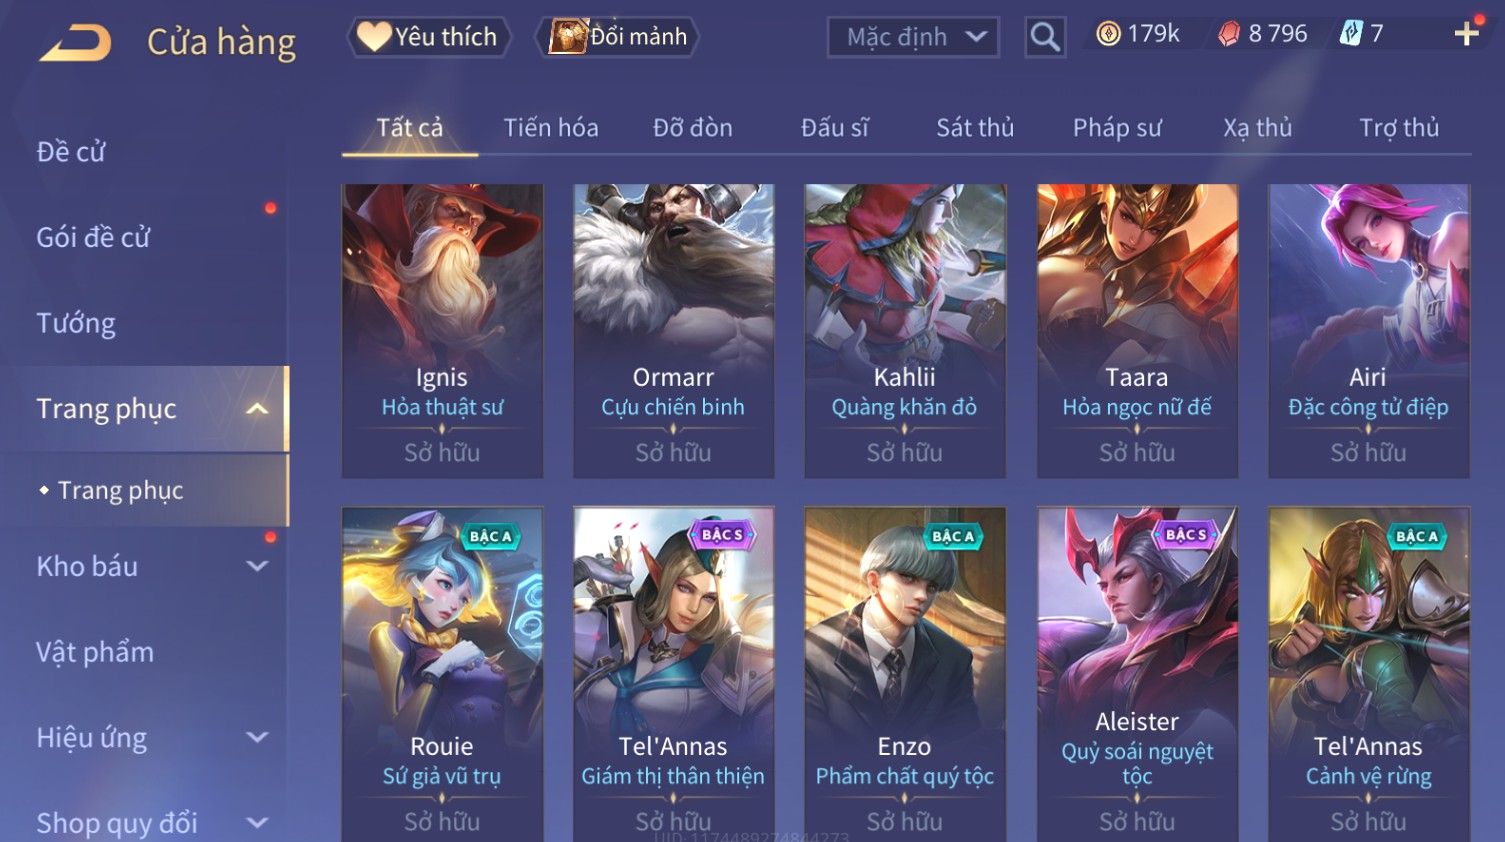The image size is (1505, 842).
Task: Tap the blue voucher ticket icon
Action: pyautogui.click(x=1351, y=34)
